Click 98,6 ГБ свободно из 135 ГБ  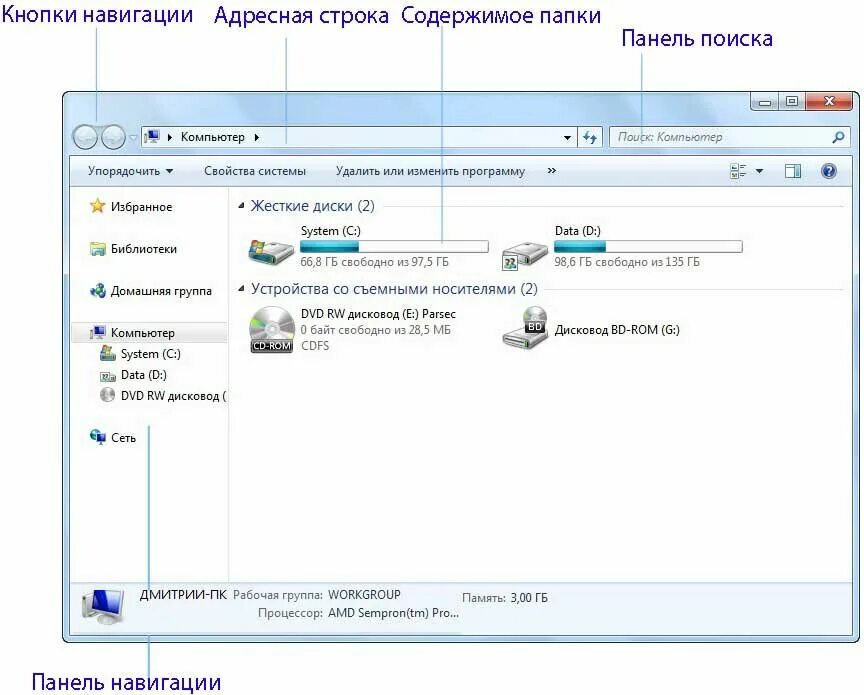coord(627,262)
